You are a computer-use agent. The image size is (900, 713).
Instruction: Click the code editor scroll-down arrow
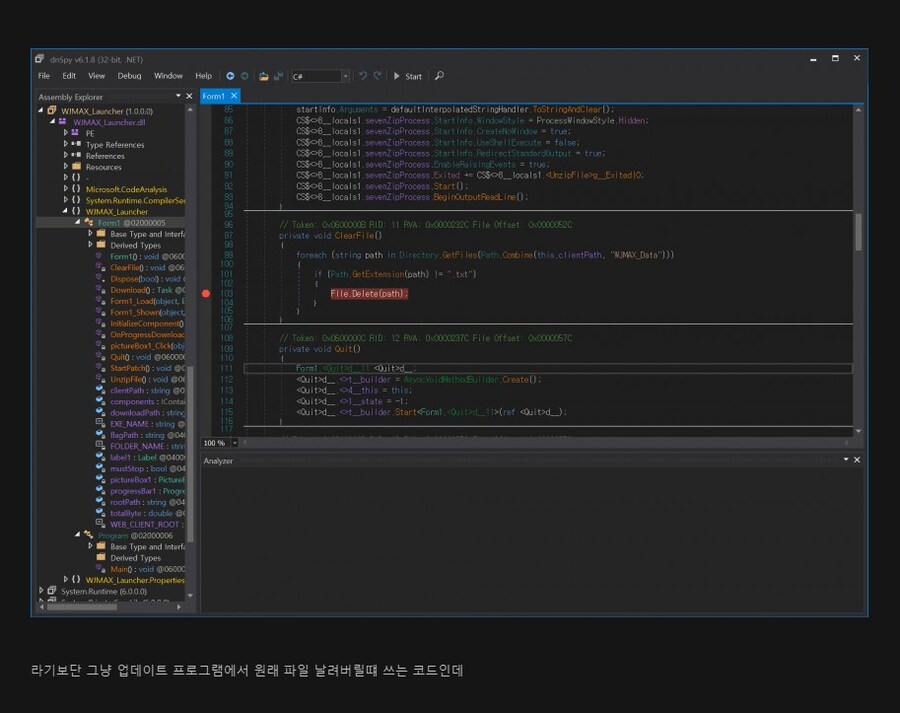click(x=858, y=431)
